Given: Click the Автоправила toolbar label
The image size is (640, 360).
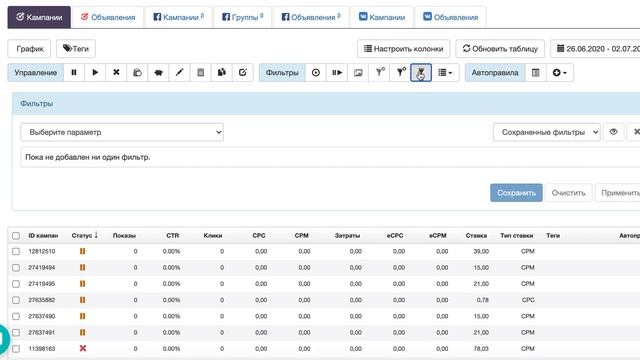Looking at the screenshot, I should [495, 73].
